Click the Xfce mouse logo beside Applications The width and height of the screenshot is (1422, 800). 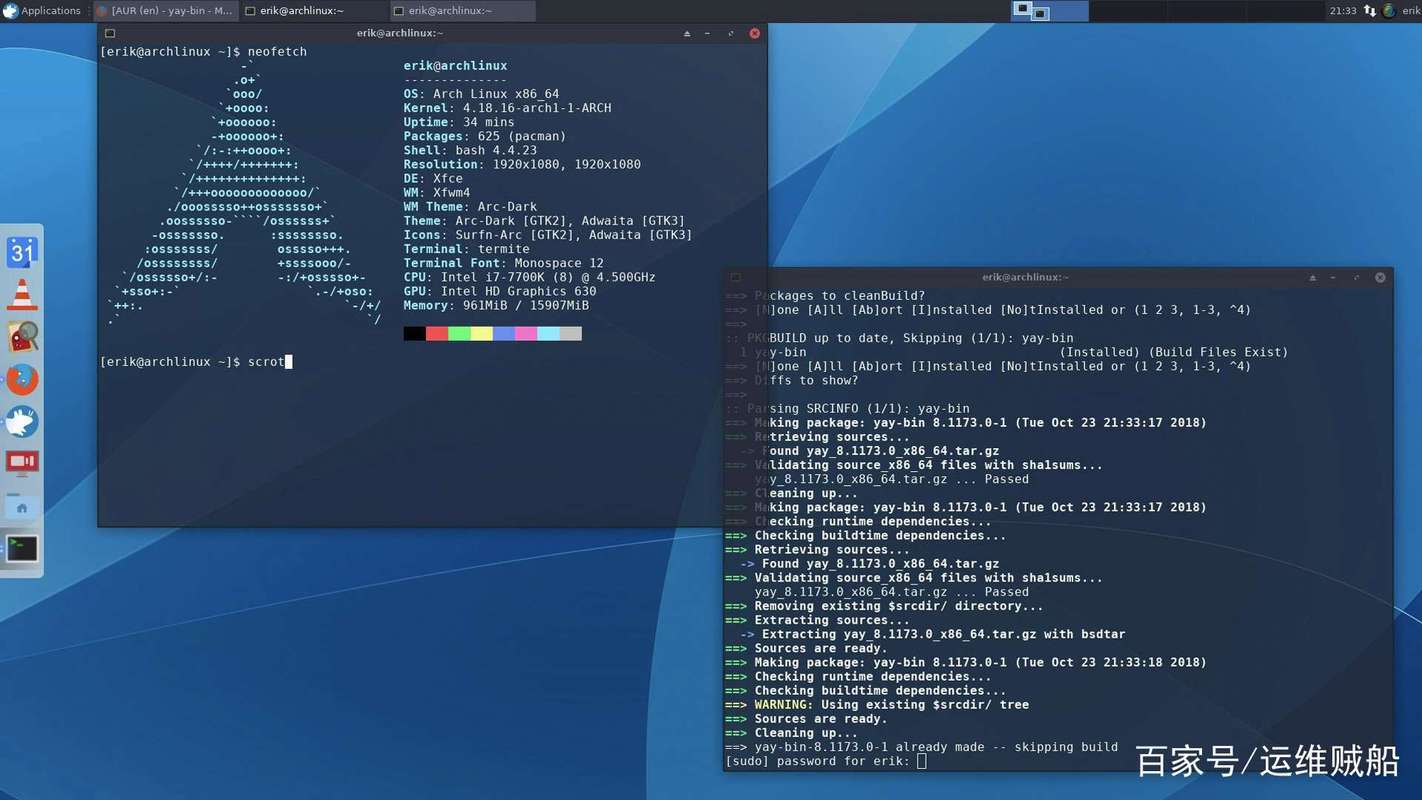coord(10,11)
